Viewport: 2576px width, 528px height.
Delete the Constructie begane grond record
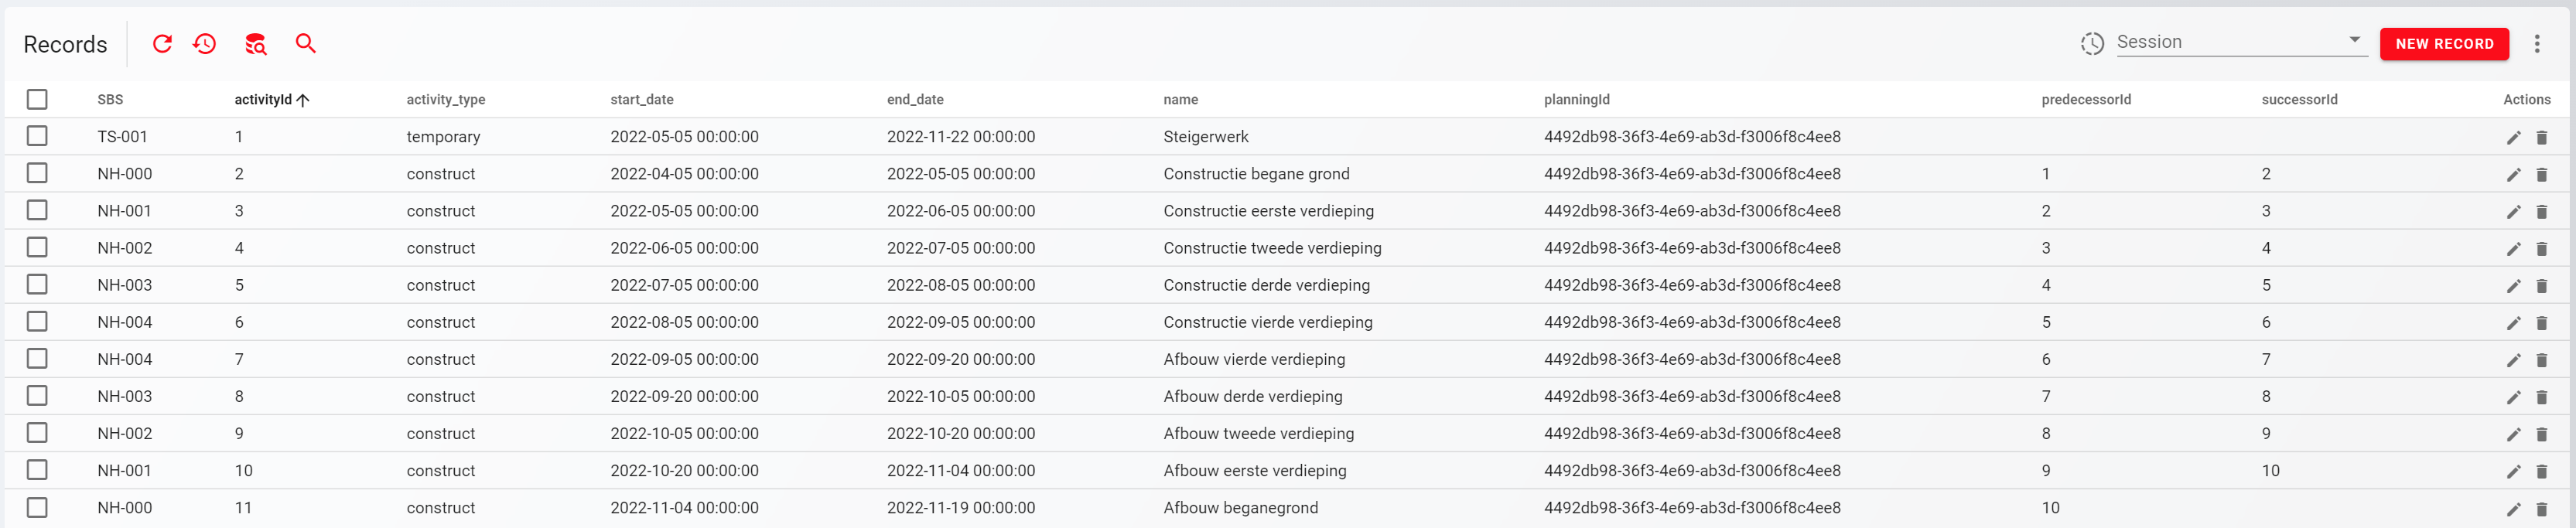click(x=2541, y=175)
